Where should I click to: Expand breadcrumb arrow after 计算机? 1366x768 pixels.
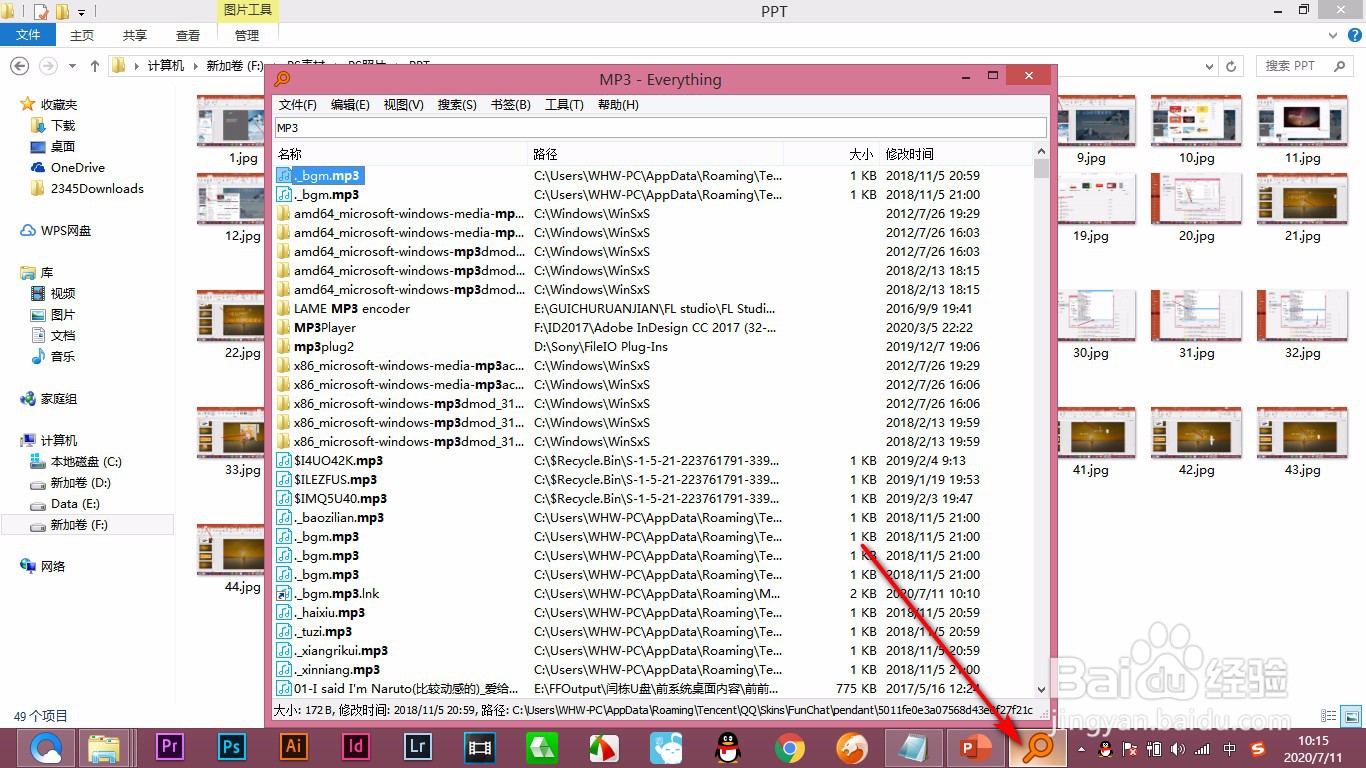196,66
